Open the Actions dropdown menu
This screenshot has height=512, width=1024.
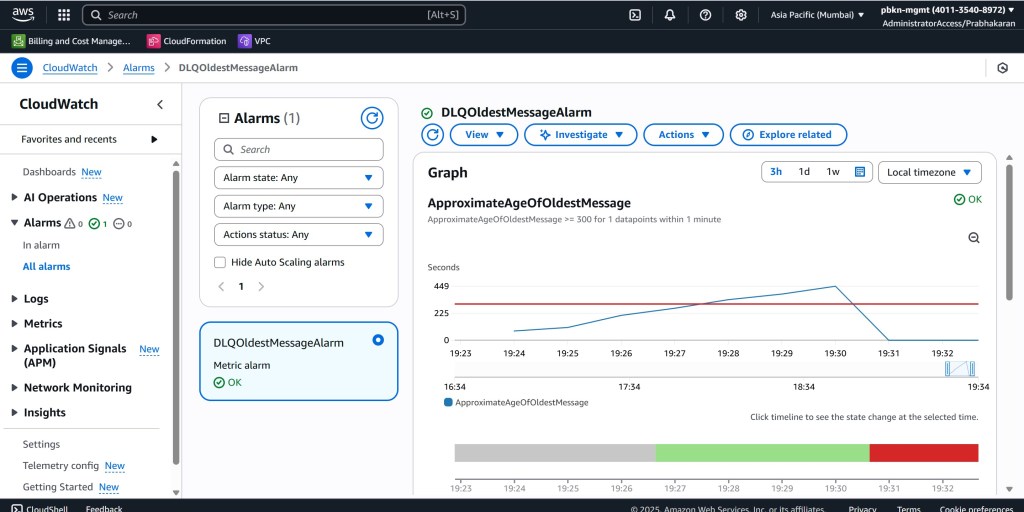(x=683, y=134)
